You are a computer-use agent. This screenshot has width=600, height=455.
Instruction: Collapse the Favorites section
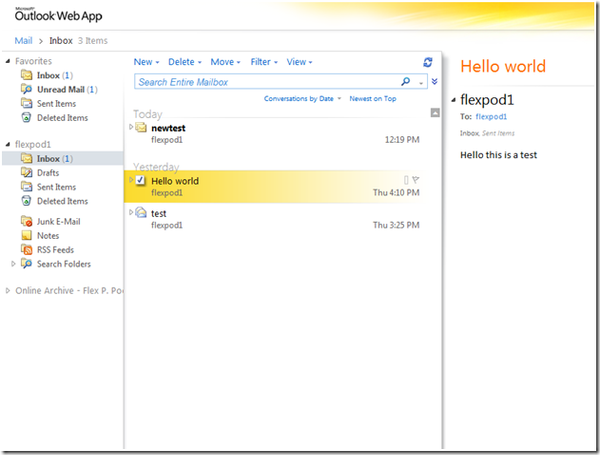(x=8, y=62)
